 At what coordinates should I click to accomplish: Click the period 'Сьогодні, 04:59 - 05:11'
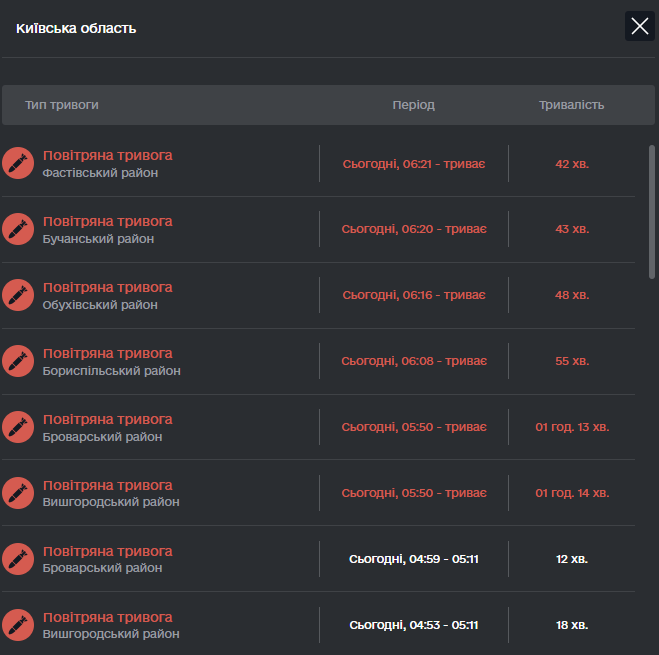(414, 559)
